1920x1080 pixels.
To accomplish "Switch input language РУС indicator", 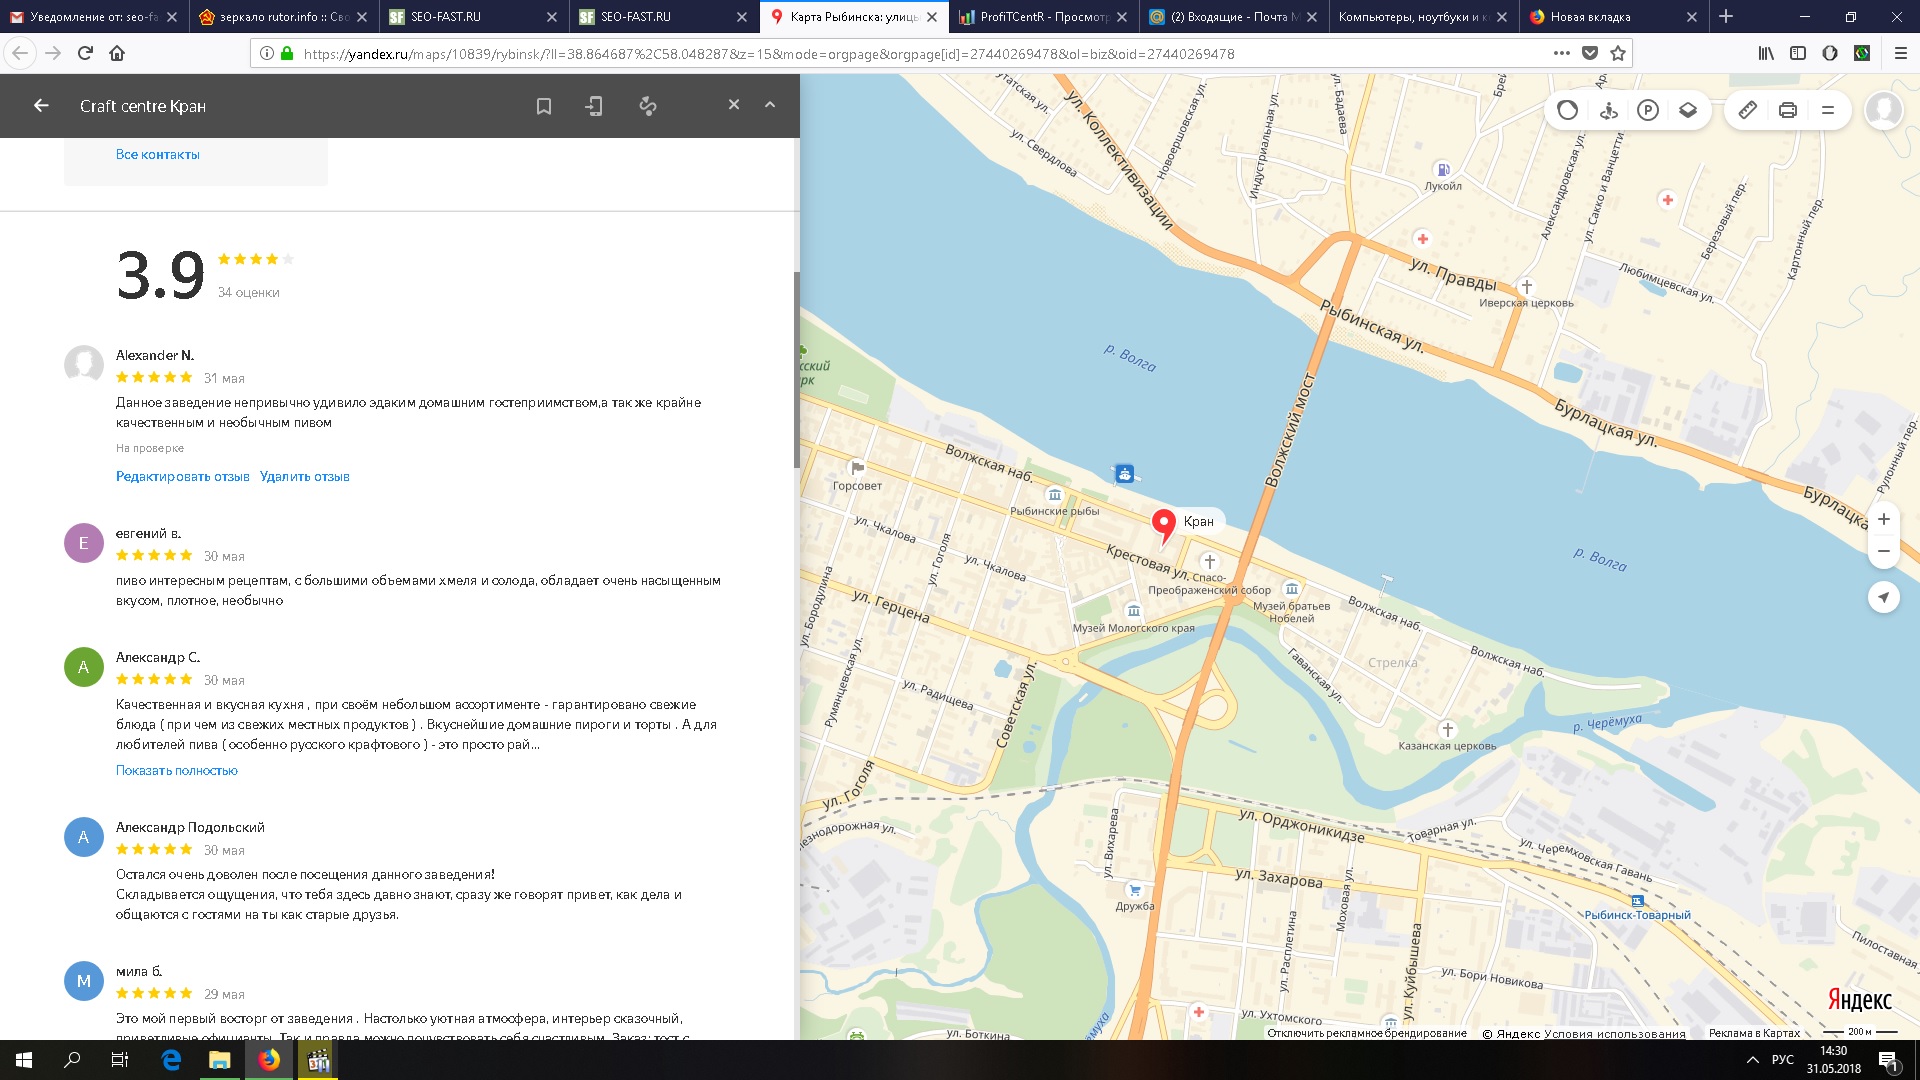I will 1783,1060.
